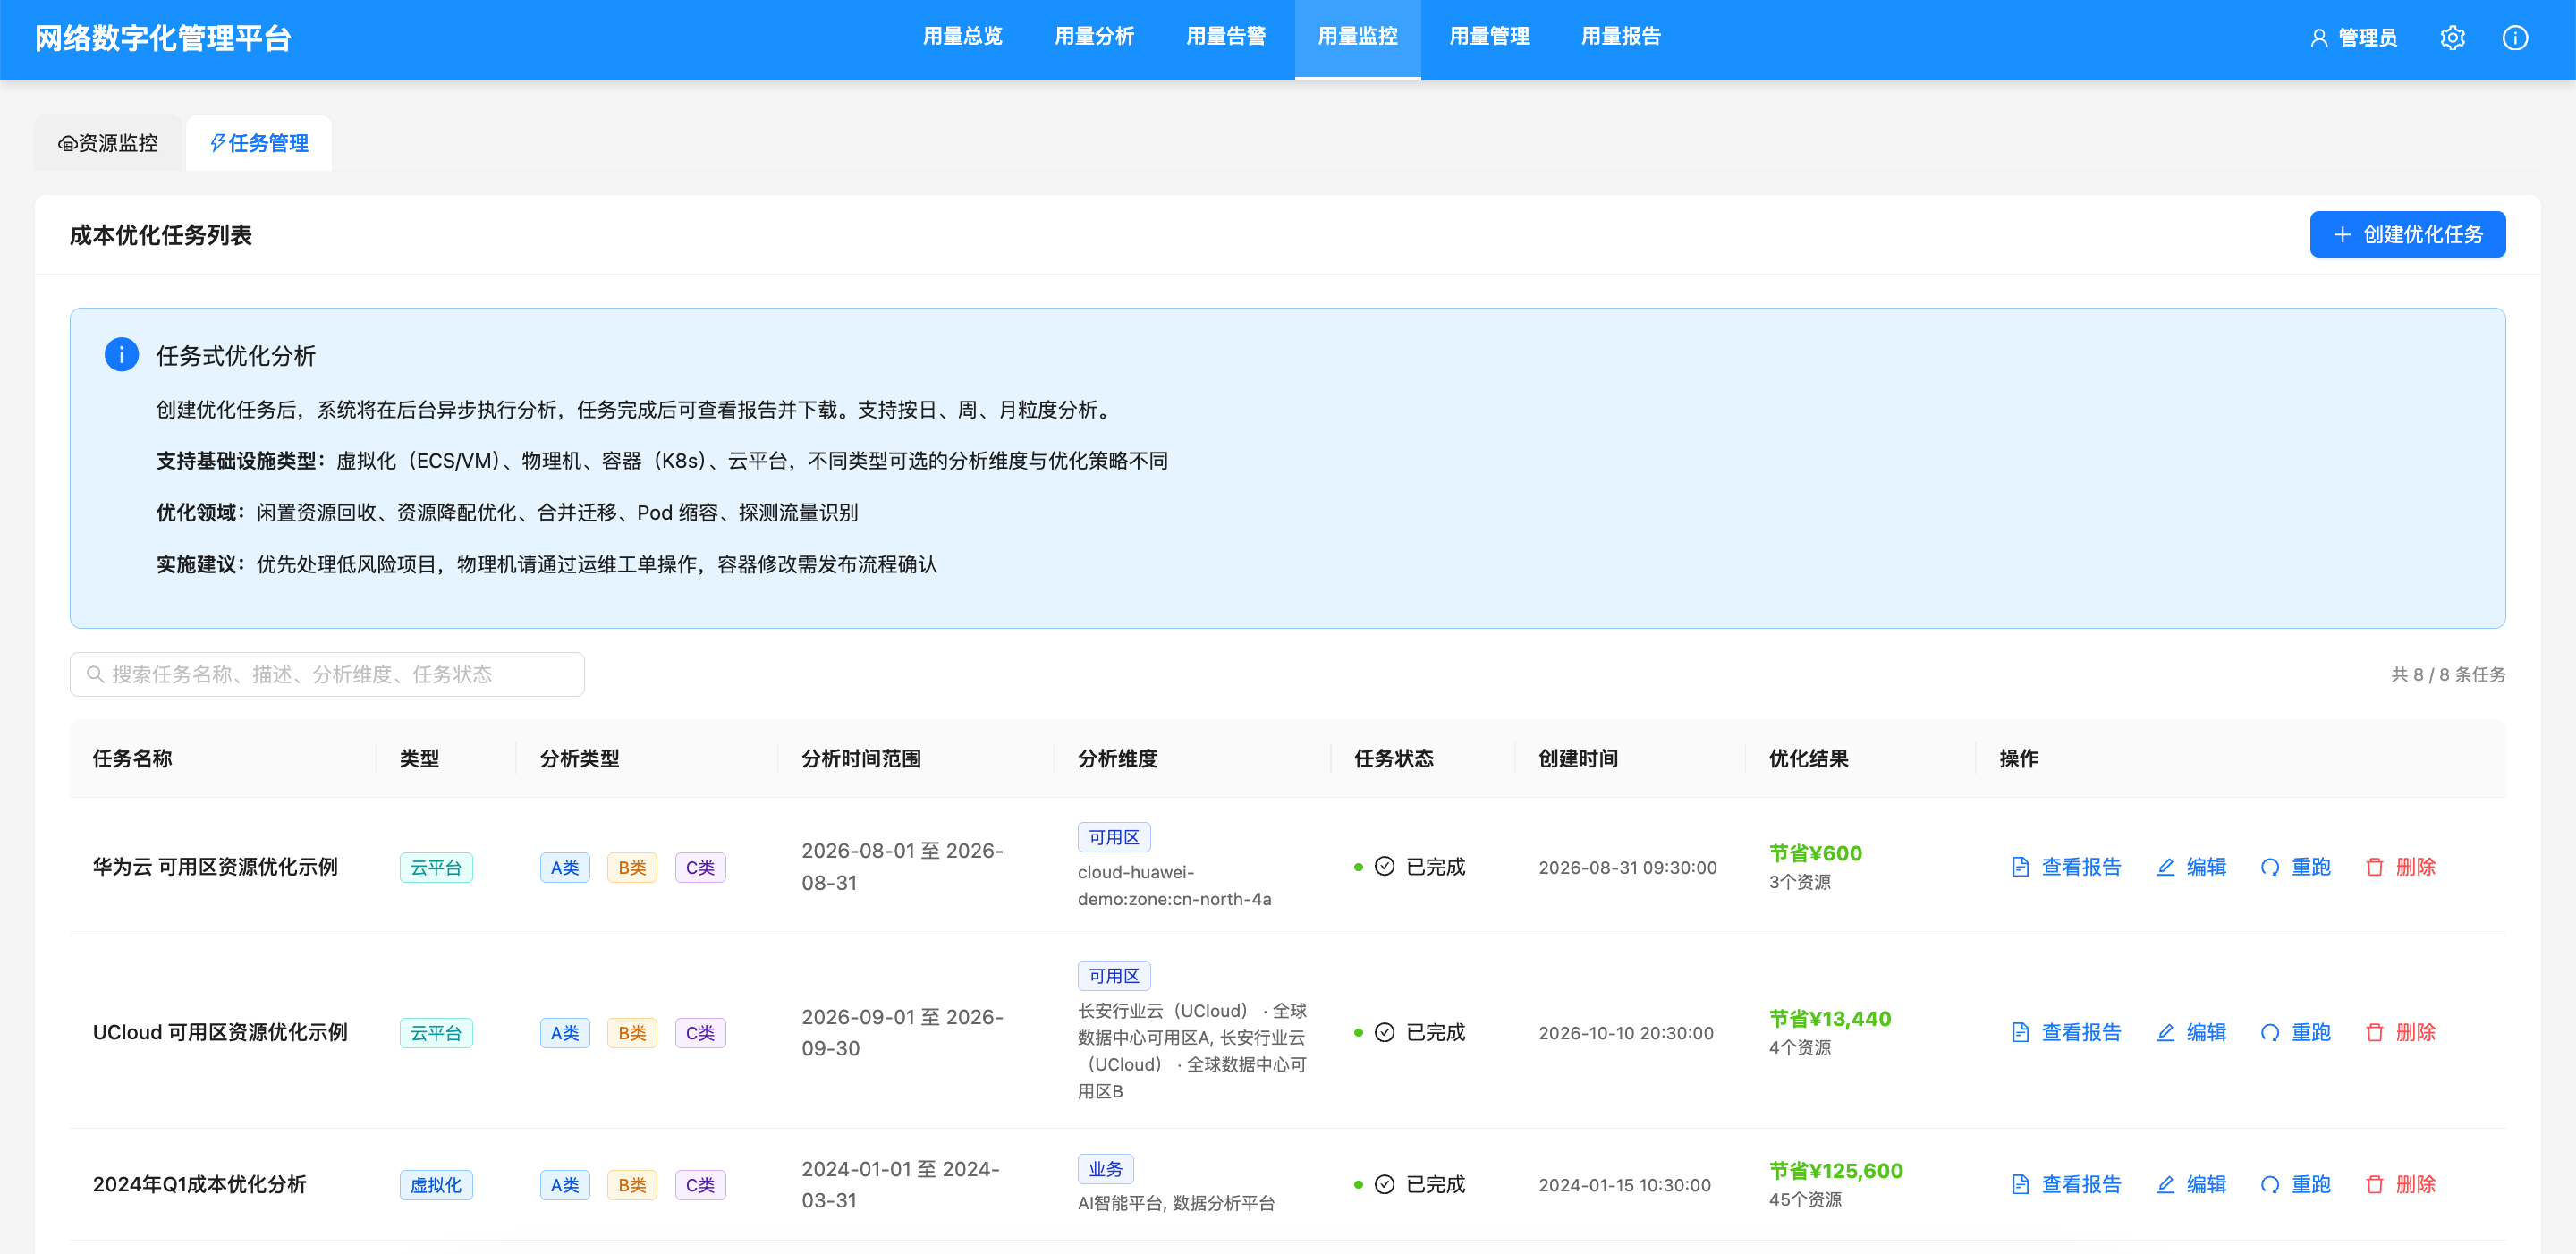
Task: Click 节省¥125,600 result text
Action: point(1836,1170)
